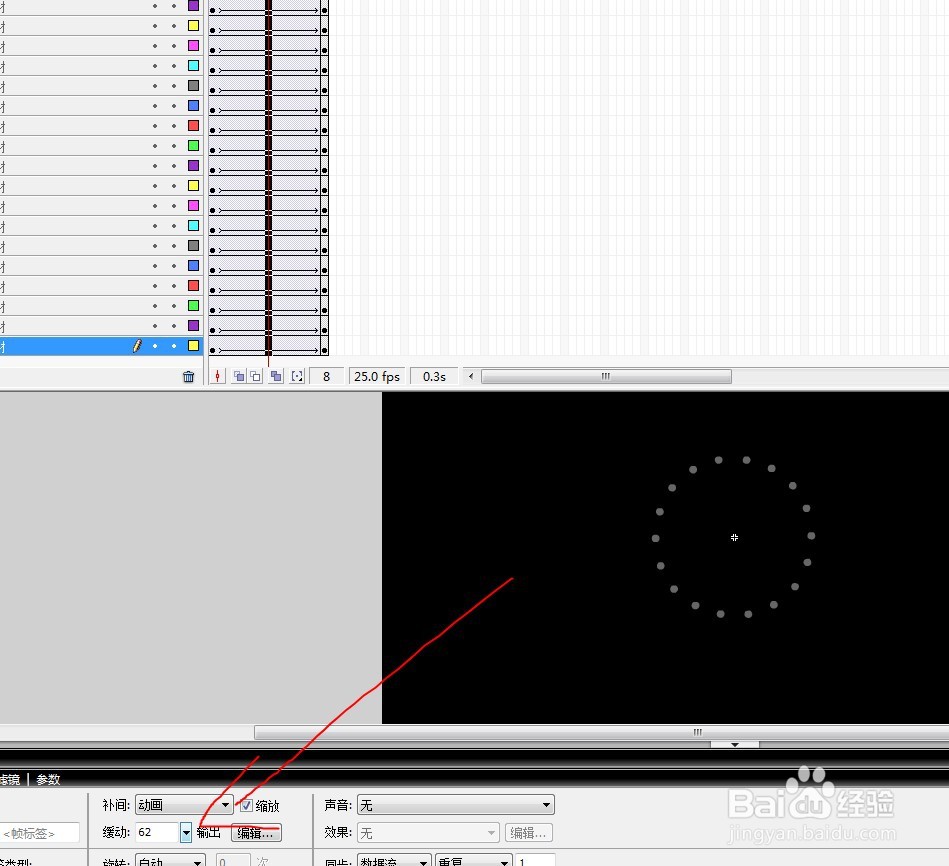Check the 缩放 (scale) checkbox
This screenshot has width=949, height=866.
click(246, 805)
